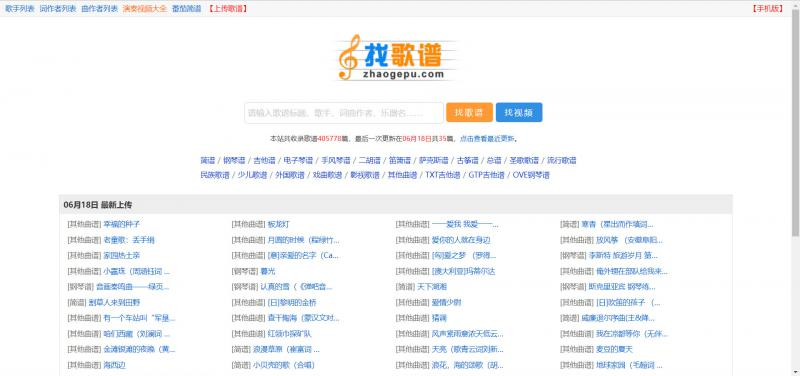Open the 简谱 category link

coord(208,160)
